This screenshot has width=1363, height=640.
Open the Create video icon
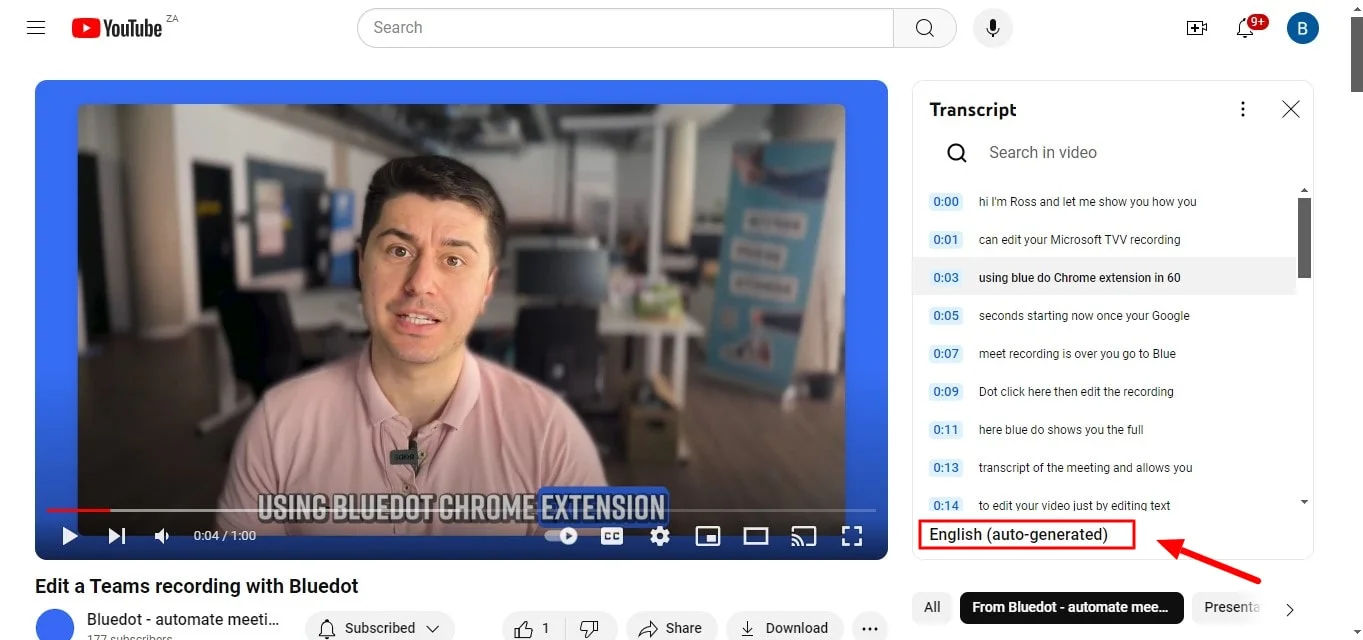point(1196,28)
